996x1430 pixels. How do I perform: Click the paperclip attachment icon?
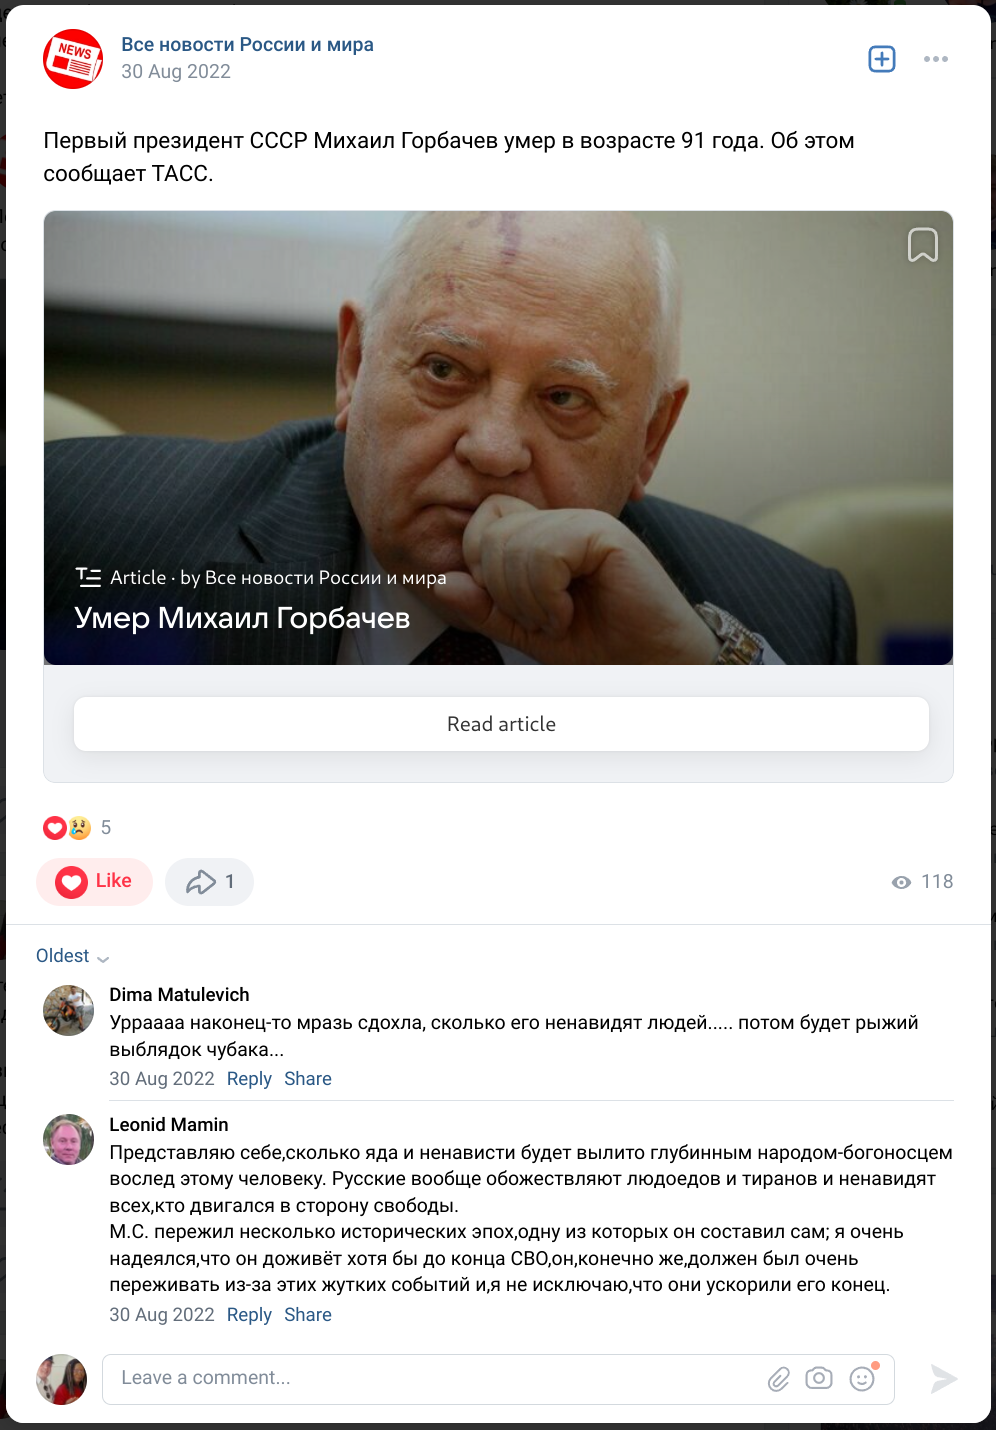[x=779, y=1379]
